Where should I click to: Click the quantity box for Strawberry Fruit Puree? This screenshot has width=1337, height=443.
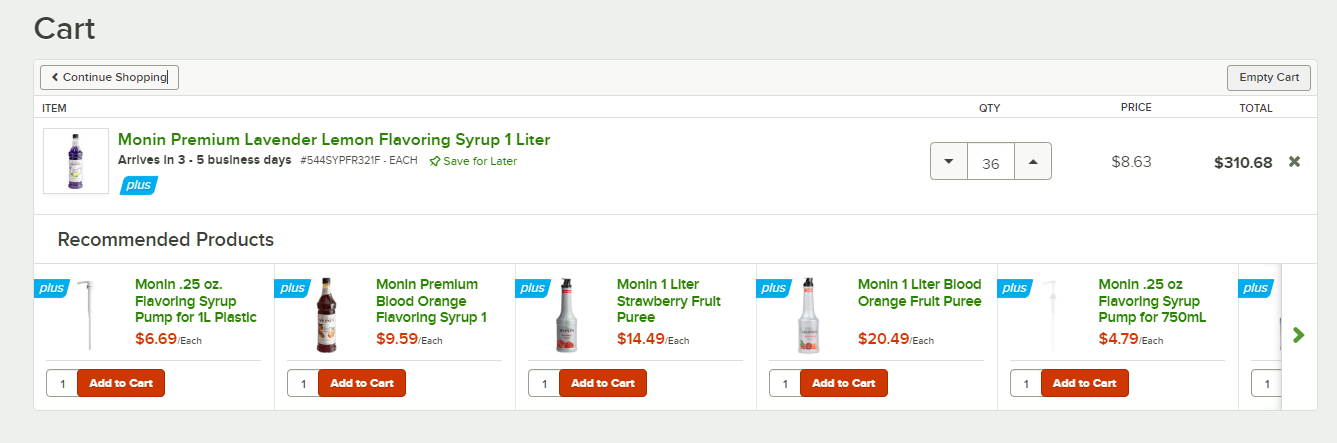click(x=544, y=383)
